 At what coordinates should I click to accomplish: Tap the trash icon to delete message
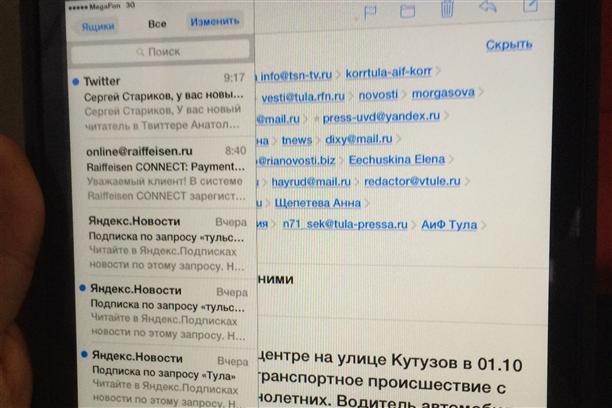click(x=446, y=9)
